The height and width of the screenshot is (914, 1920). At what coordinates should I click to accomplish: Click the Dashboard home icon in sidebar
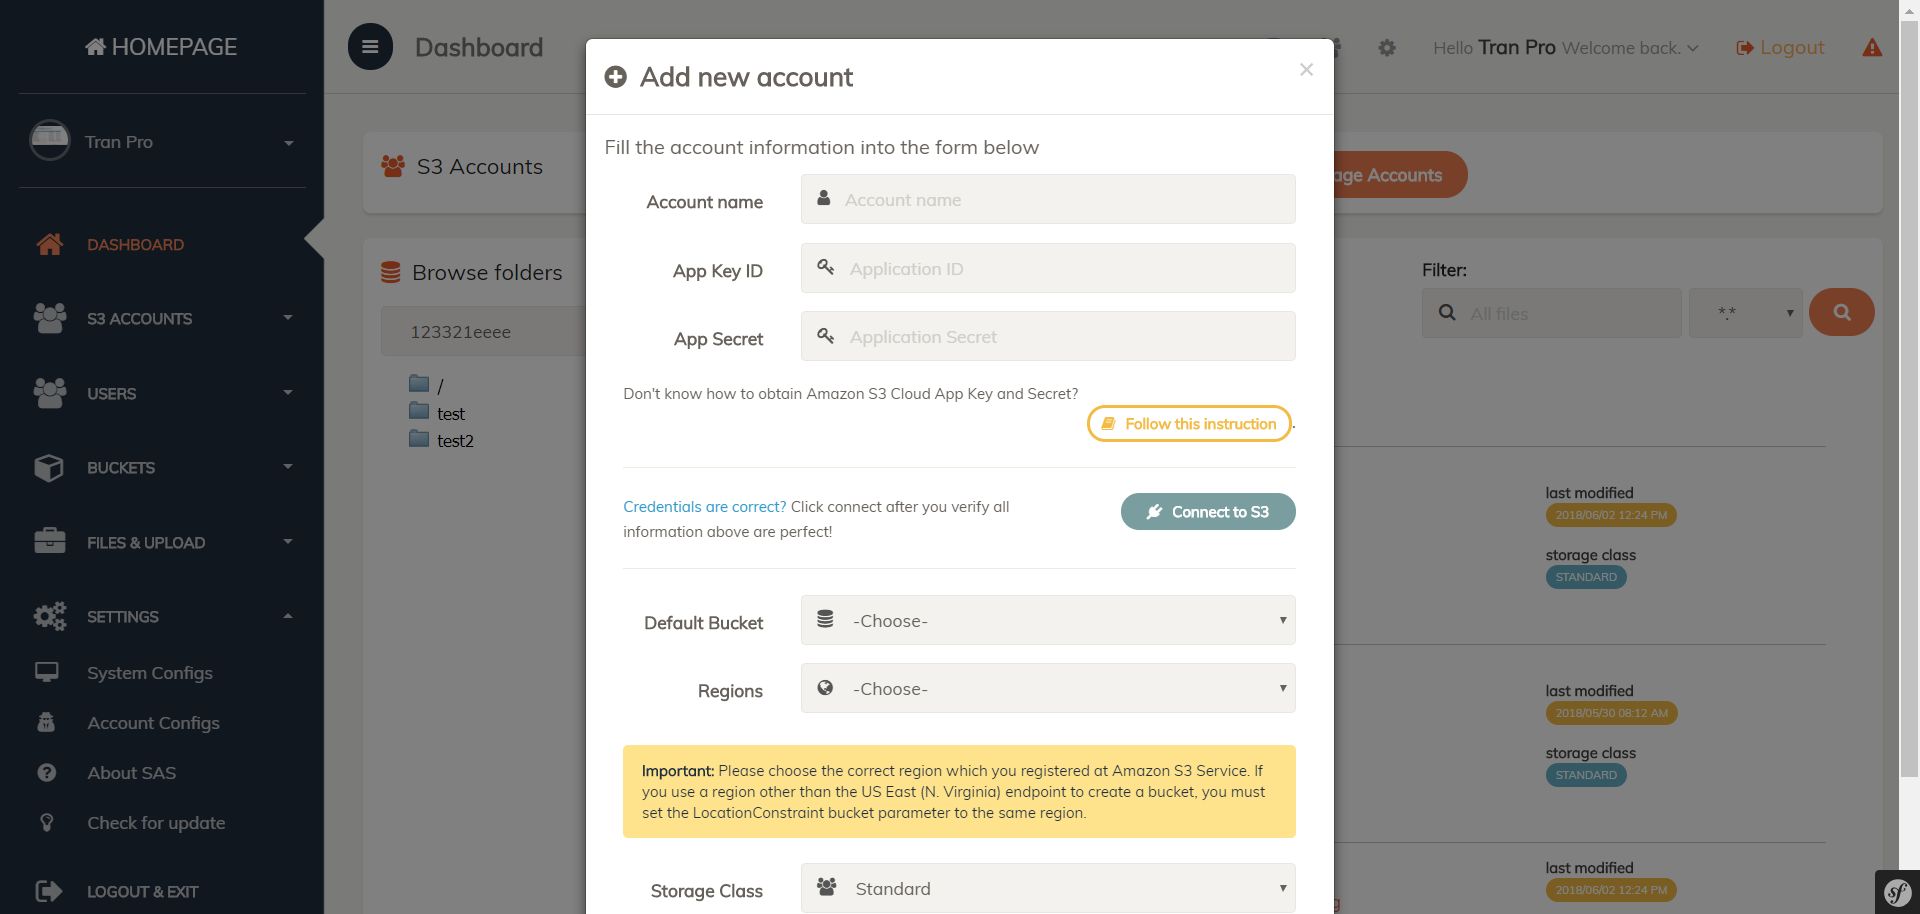coord(49,244)
